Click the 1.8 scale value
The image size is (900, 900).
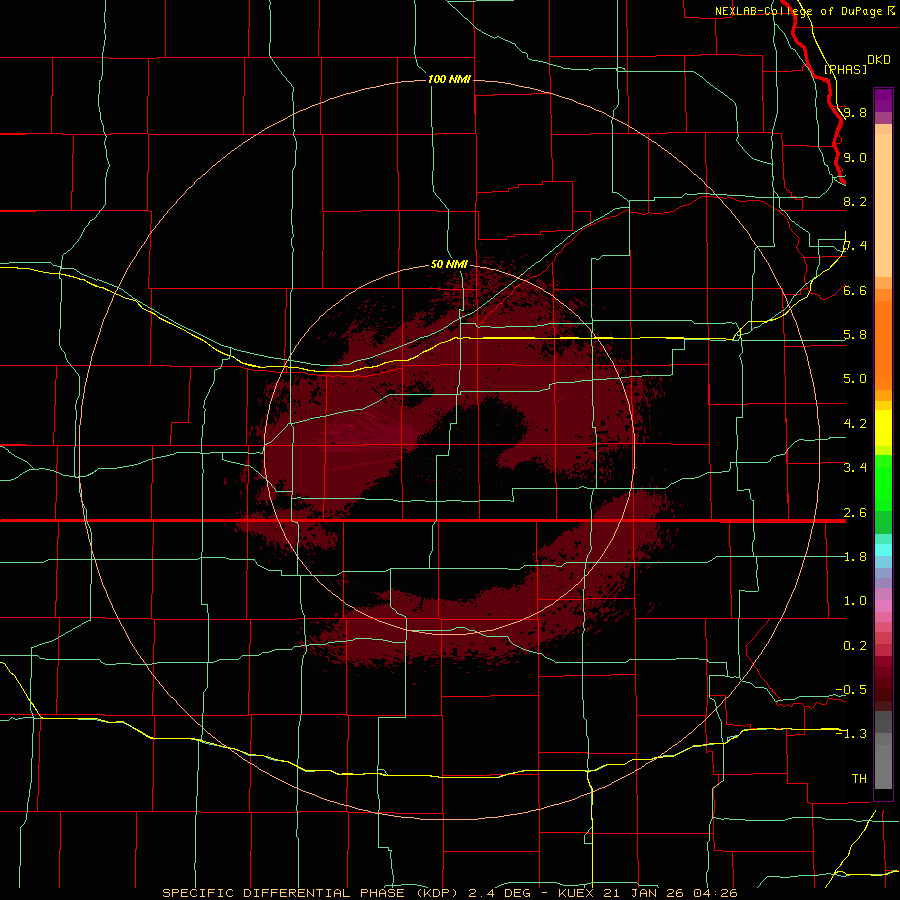click(x=855, y=557)
